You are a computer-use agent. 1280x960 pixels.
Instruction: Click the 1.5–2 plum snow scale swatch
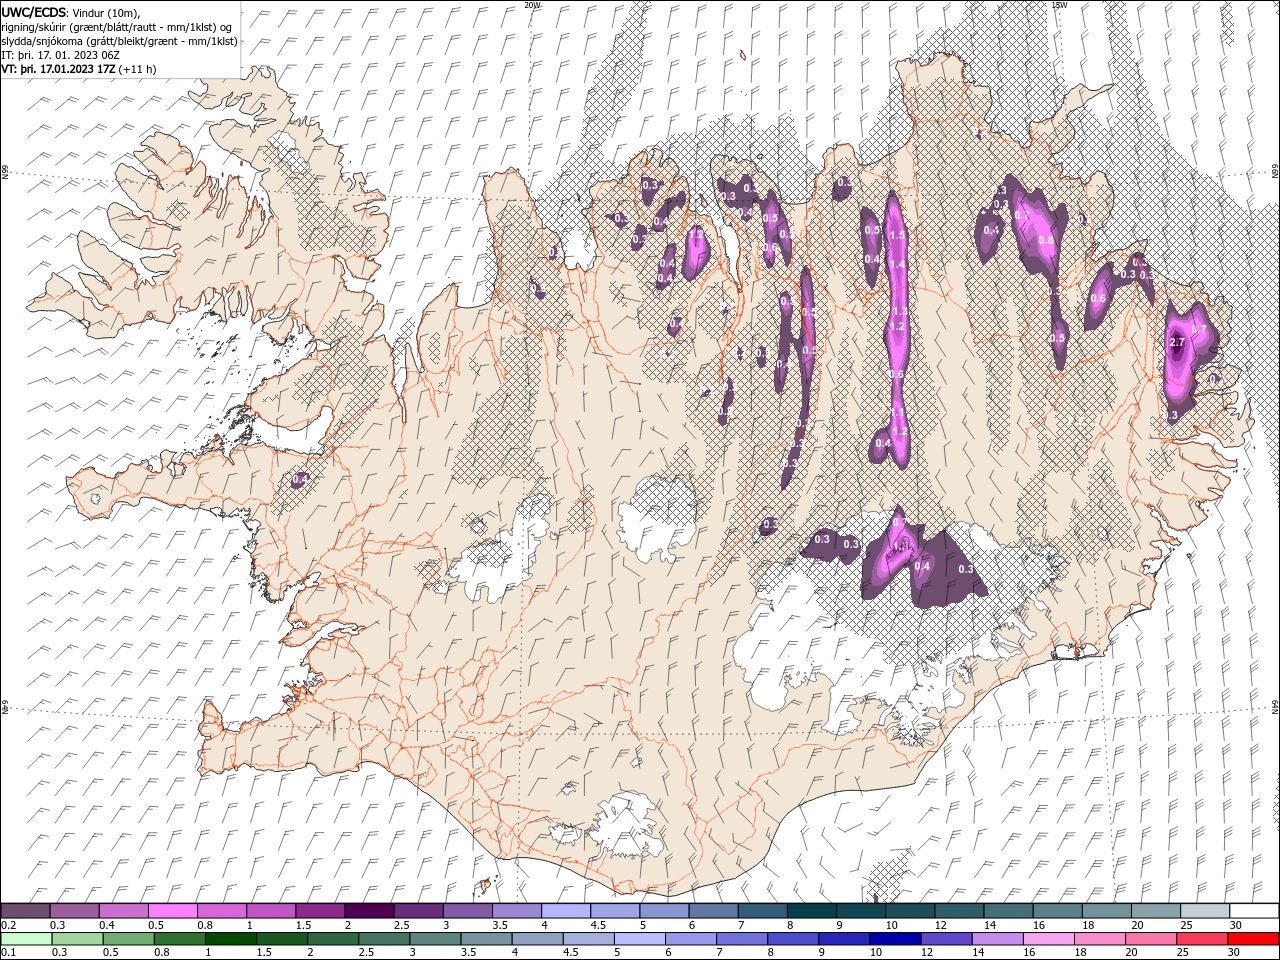[321, 911]
